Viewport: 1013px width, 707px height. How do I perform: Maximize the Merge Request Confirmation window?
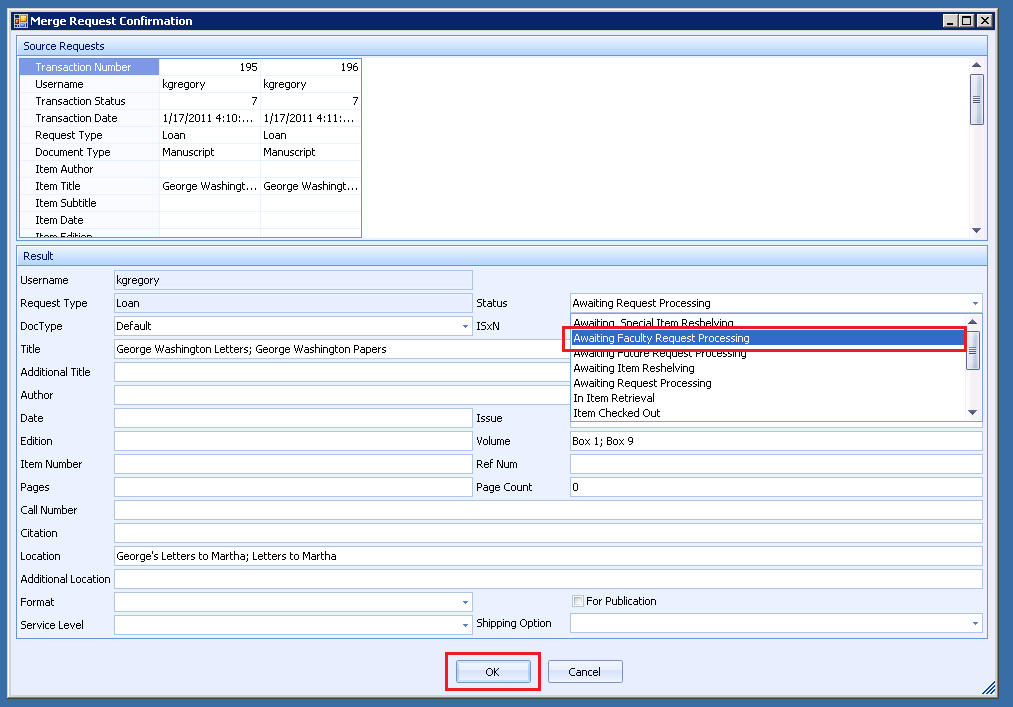click(x=966, y=20)
